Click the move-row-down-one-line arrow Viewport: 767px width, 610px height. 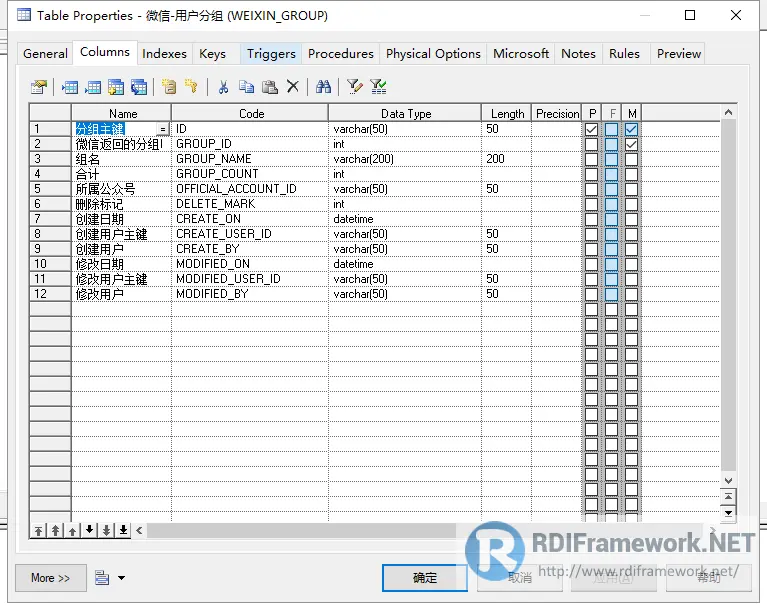[90, 530]
